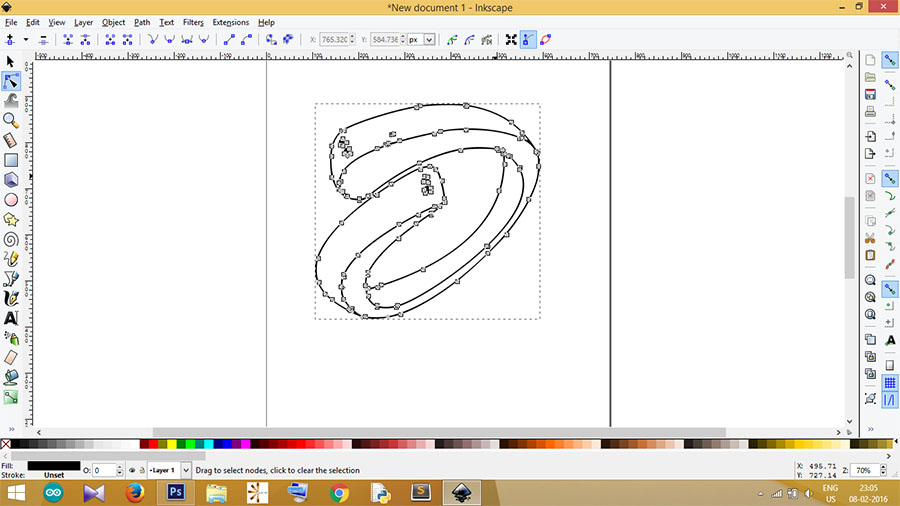Select the Zoom tool in toolbox
900x506 pixels.
tap(11, 120)
